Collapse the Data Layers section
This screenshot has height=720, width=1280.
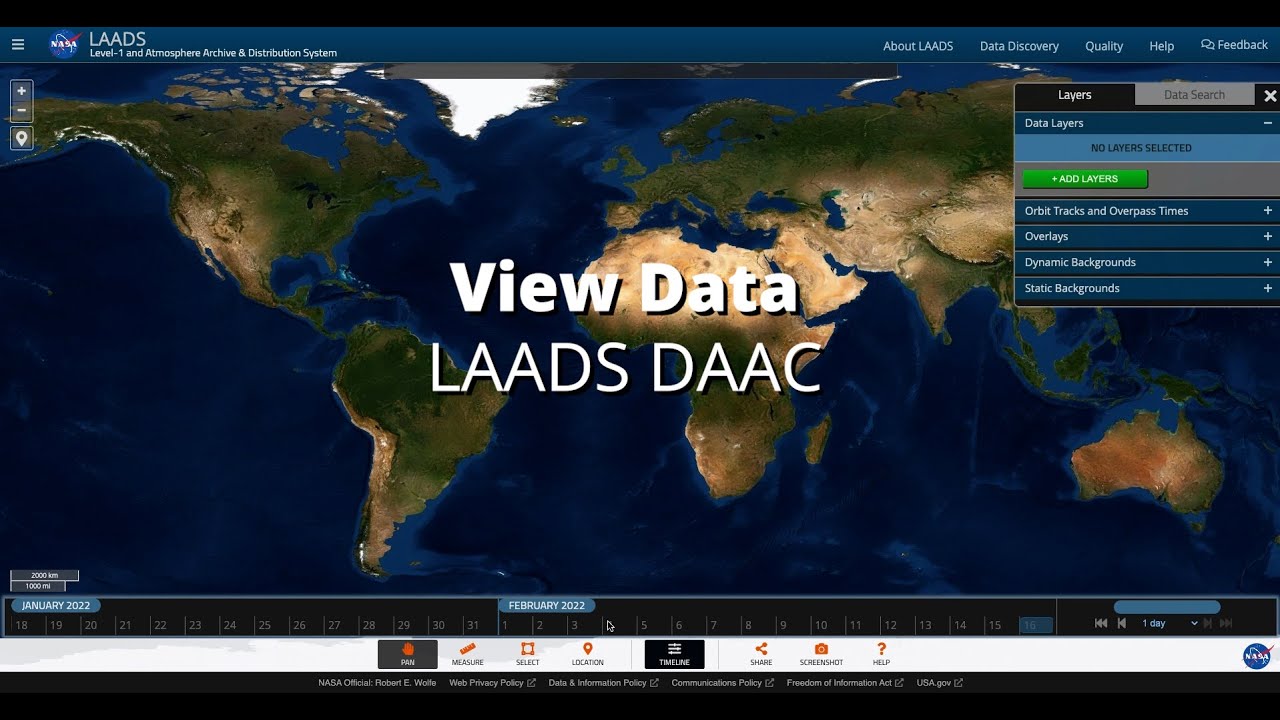click(1268, 123)
